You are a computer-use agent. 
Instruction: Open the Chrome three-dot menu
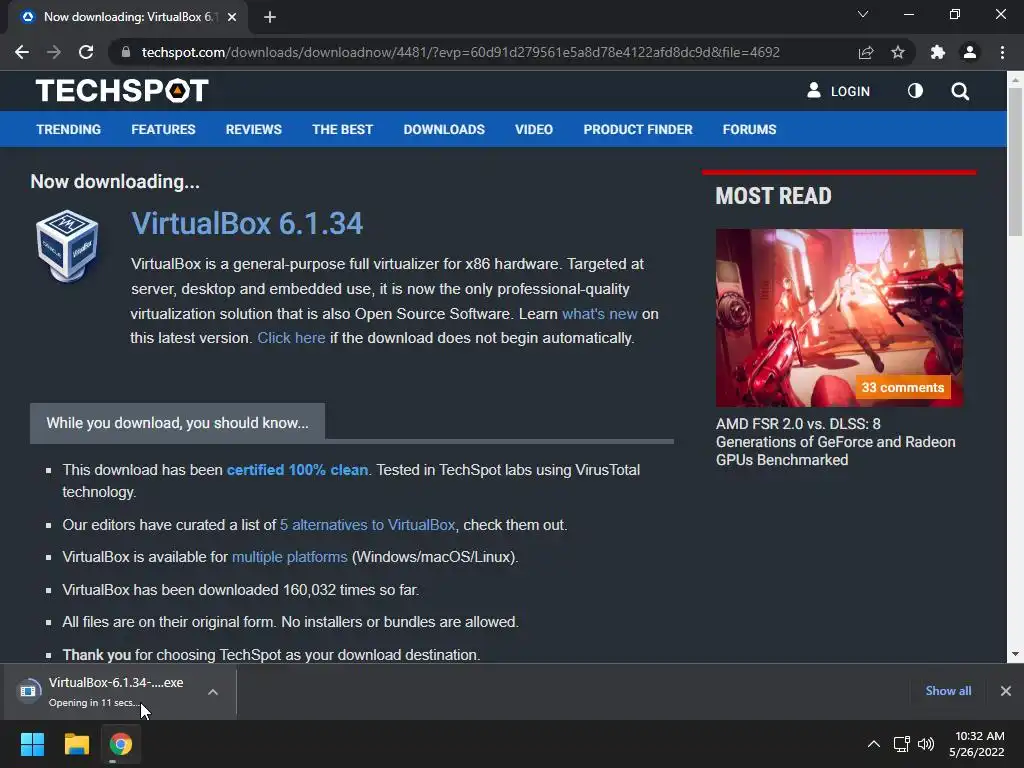(x=1002, y=52)
